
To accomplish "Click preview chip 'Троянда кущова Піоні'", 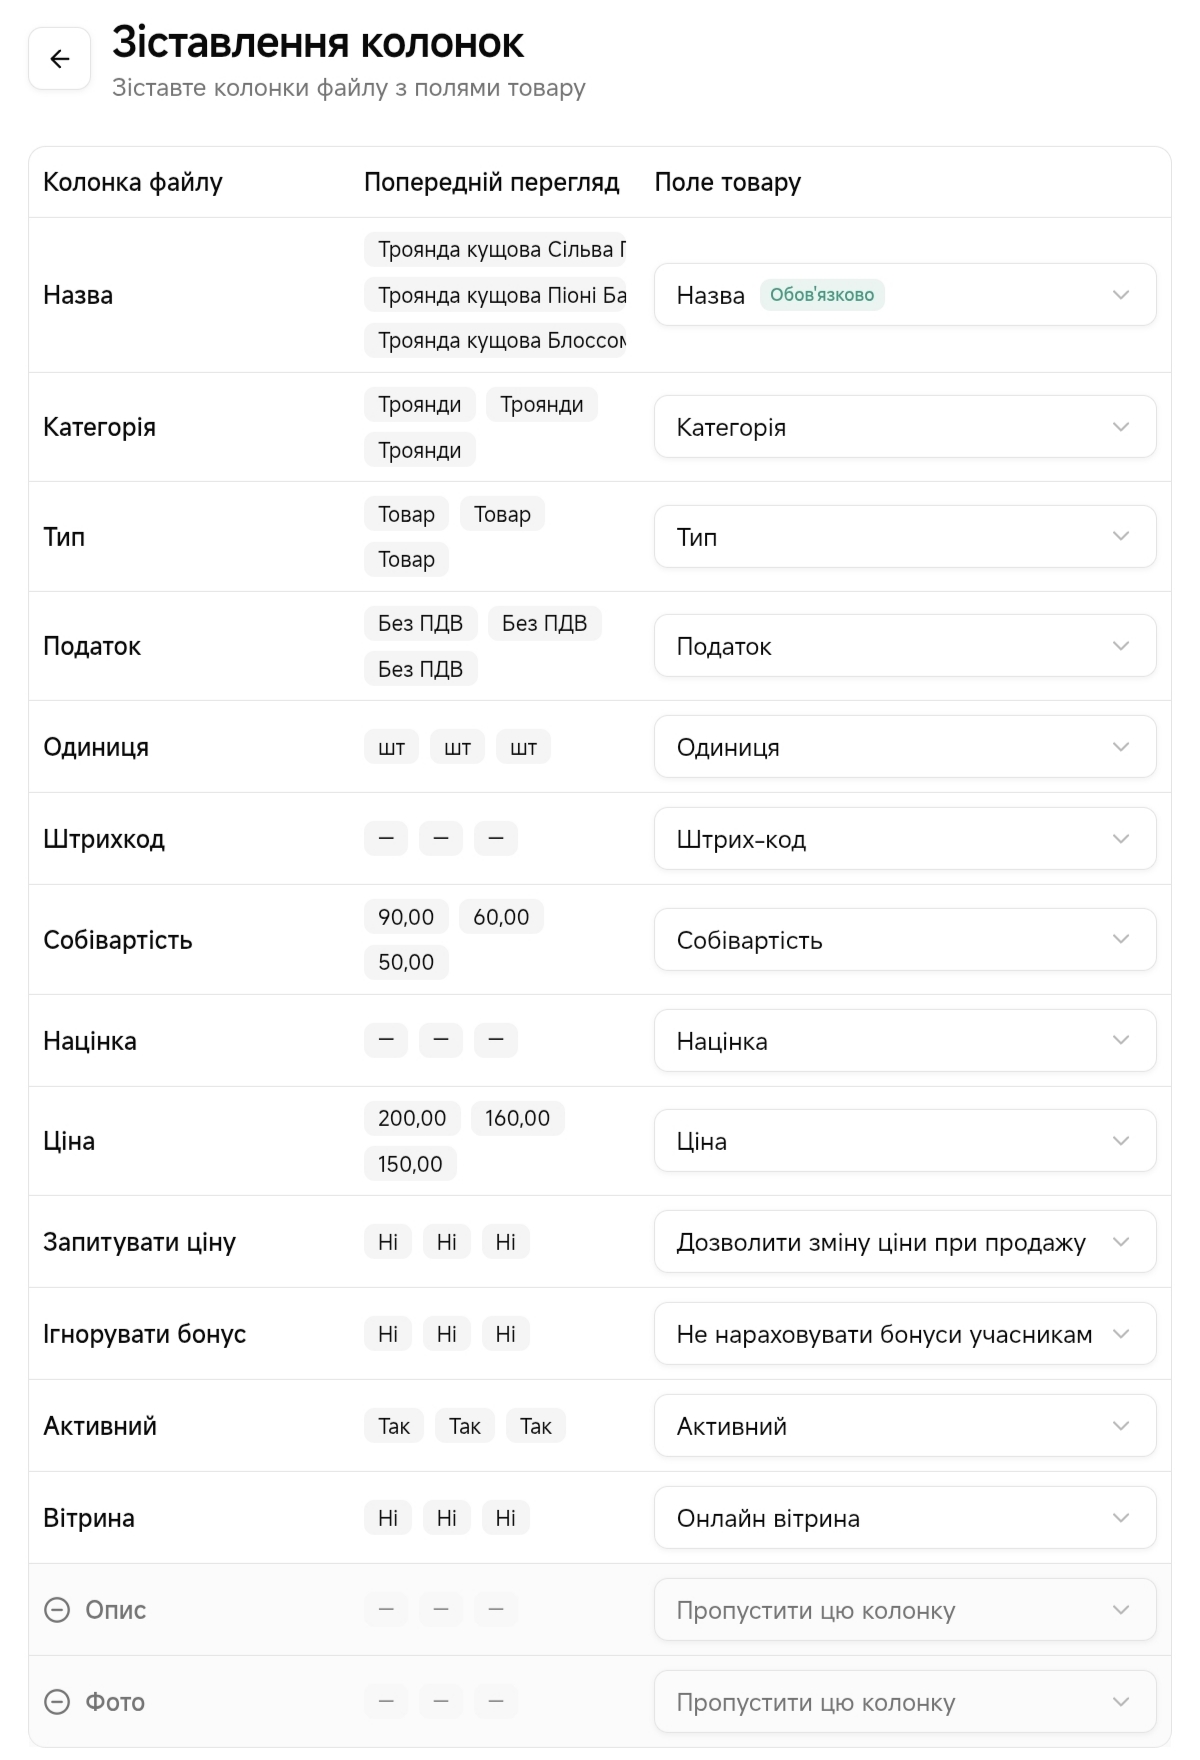I will [x=495, y=295].
